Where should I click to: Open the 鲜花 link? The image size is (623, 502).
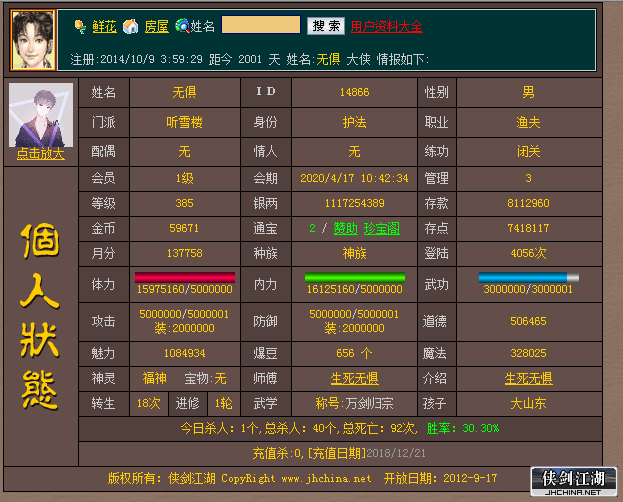(x=104, y=27)
